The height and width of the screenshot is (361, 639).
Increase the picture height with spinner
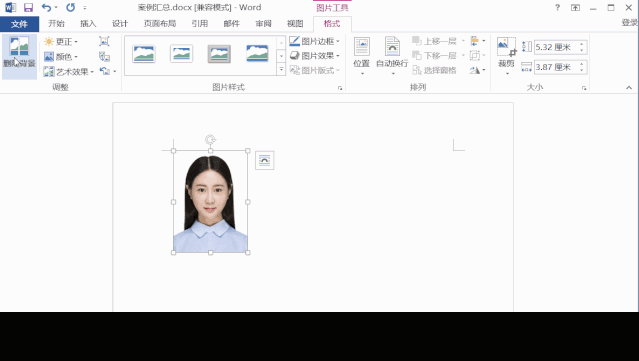click(582, 44)
